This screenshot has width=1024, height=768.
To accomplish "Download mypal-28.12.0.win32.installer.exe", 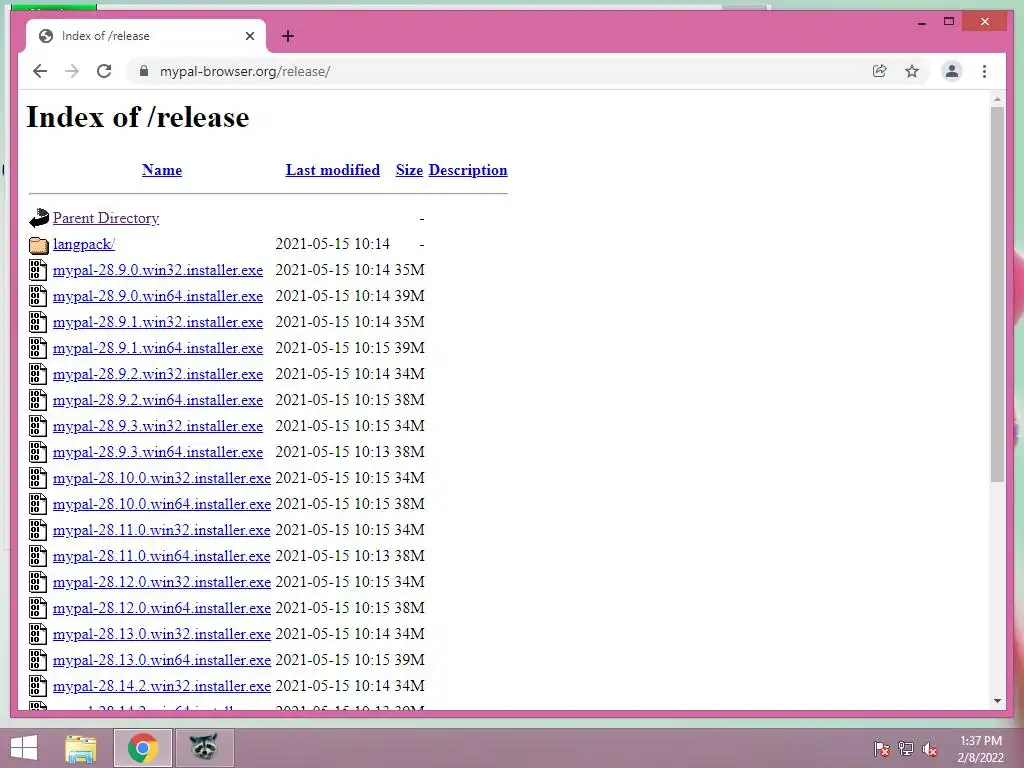I will click(x=162, y=582).
